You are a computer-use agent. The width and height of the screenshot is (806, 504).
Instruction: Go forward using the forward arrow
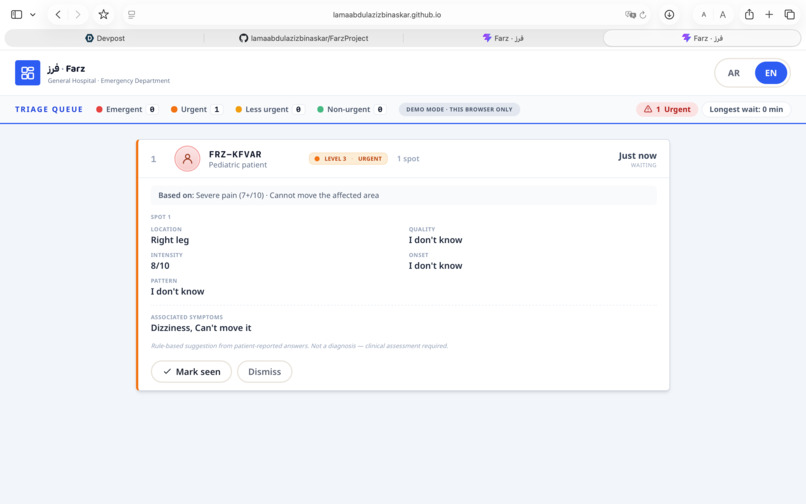[78, 14]
